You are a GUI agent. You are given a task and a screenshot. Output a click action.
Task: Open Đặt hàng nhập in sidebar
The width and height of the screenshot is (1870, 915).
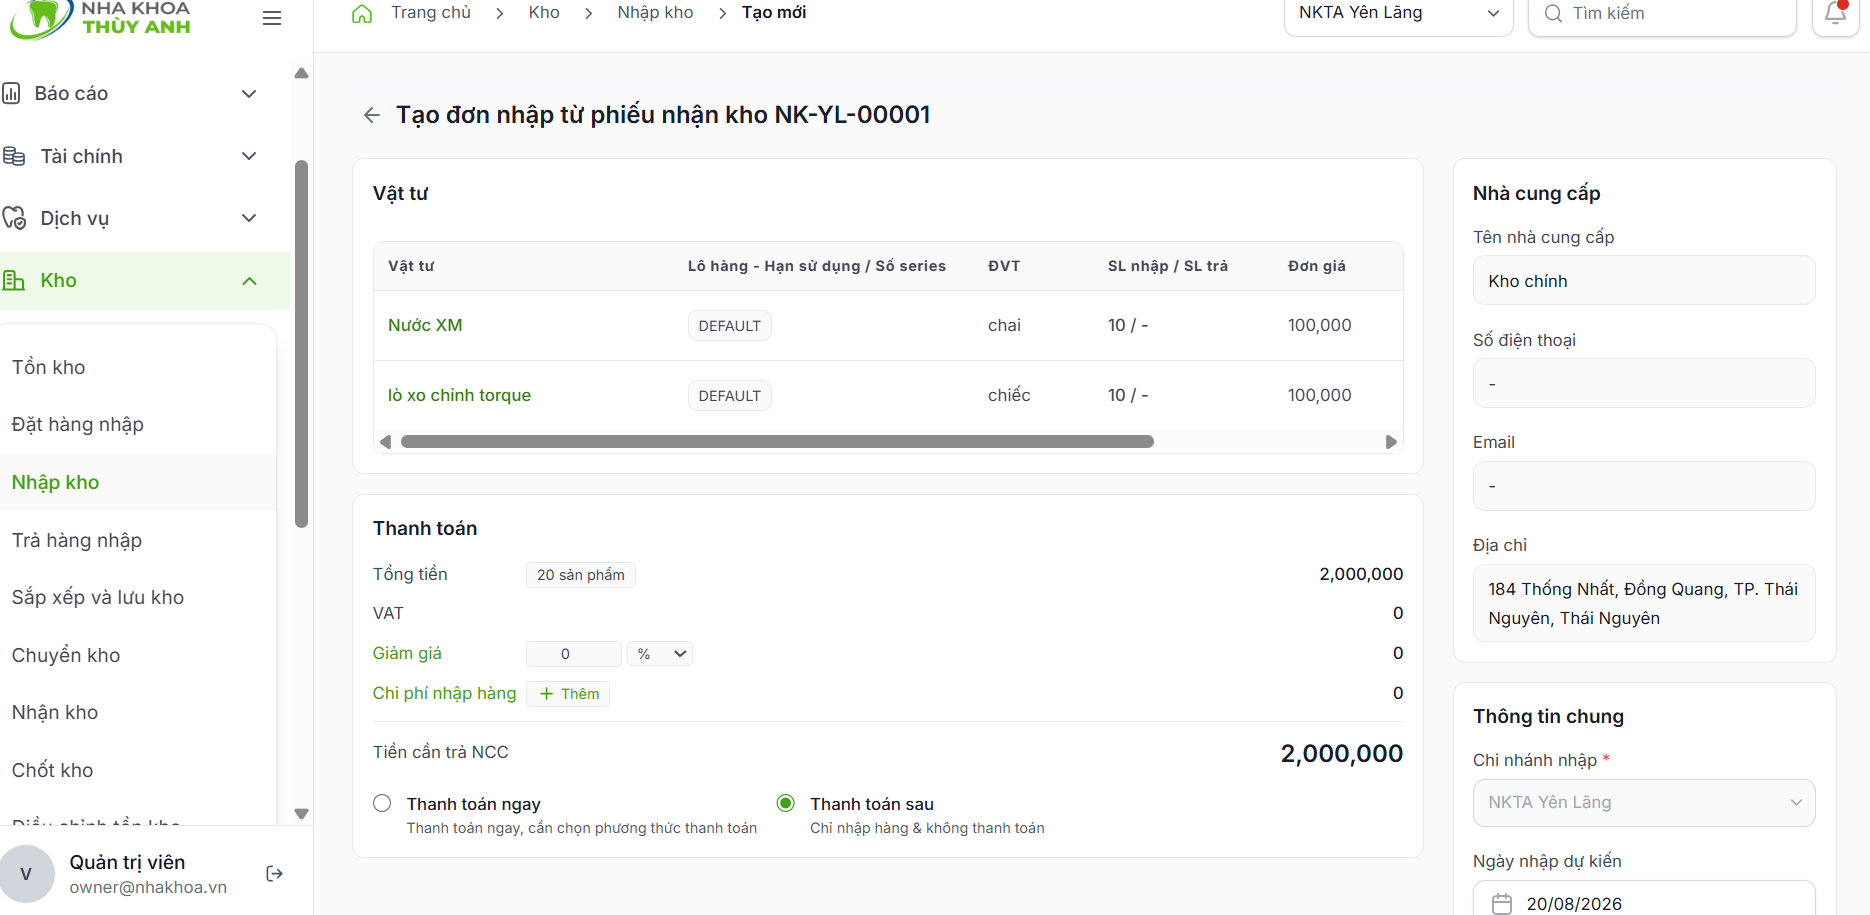point(78,424)
